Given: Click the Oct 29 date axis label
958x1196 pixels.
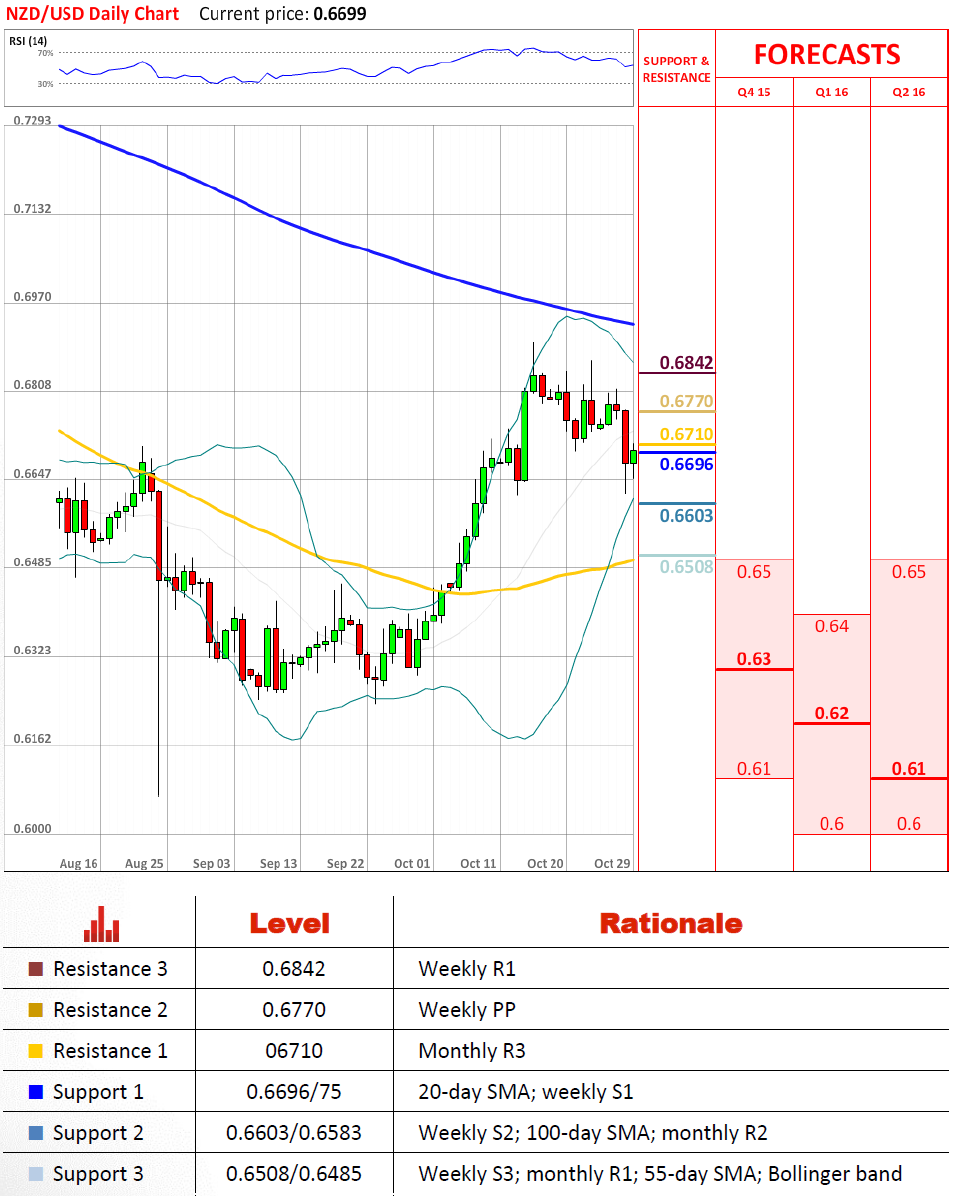Looking at the screenshot, I should pos(612,863).
